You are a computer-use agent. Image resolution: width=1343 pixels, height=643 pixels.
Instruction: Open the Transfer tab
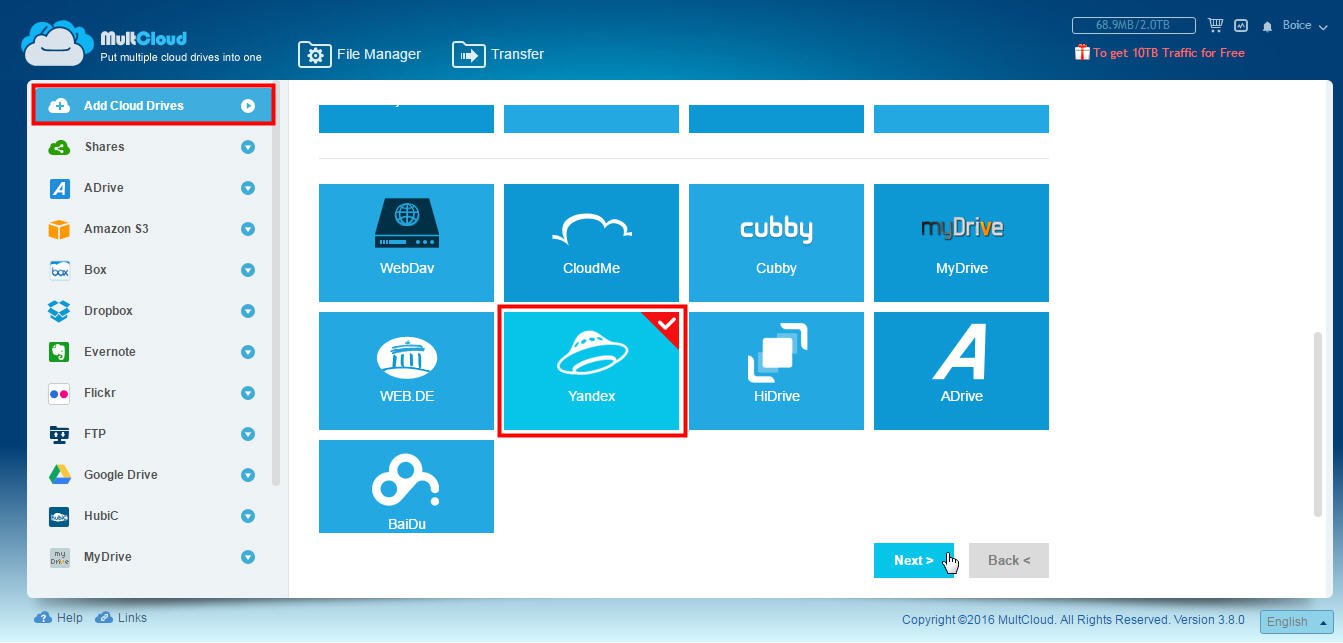point(499,55)
